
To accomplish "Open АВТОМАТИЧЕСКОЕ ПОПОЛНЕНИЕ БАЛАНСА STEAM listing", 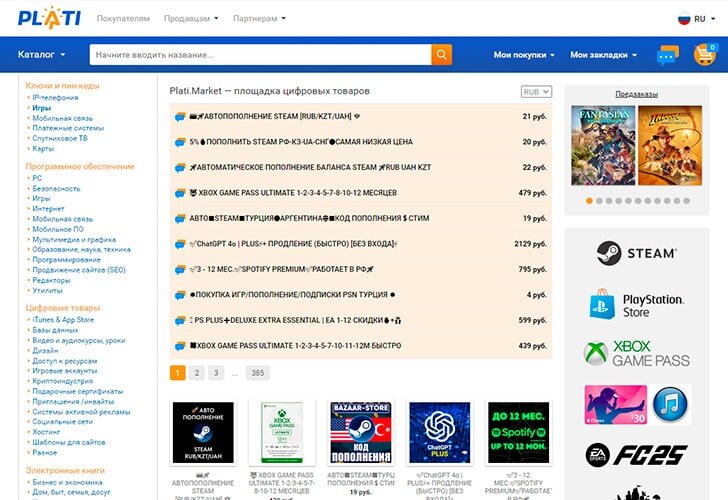I will click(310, 167).
